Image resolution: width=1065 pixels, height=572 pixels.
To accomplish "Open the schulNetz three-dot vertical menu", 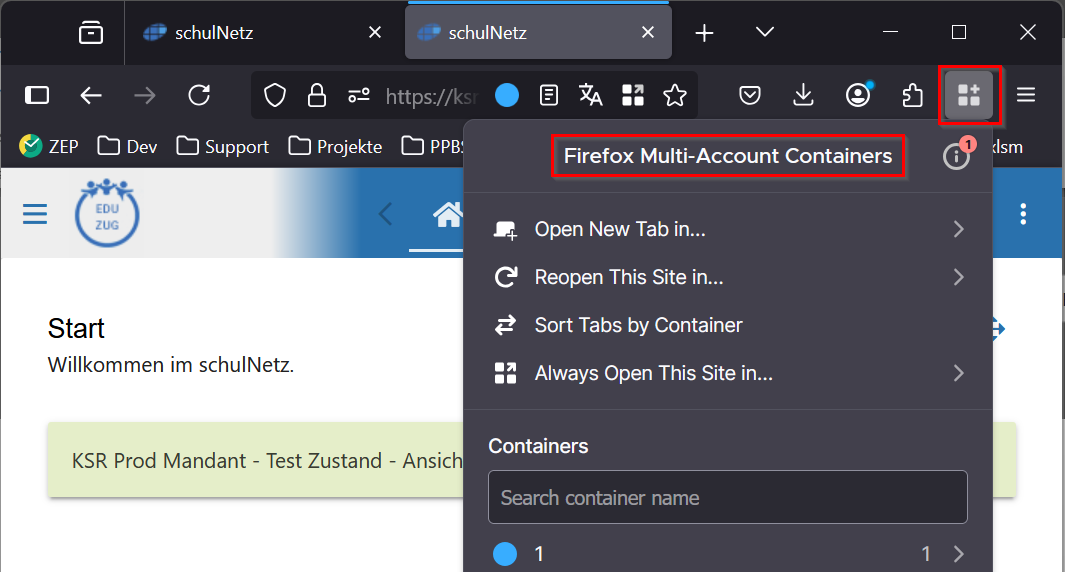I will pos(1023,214).
